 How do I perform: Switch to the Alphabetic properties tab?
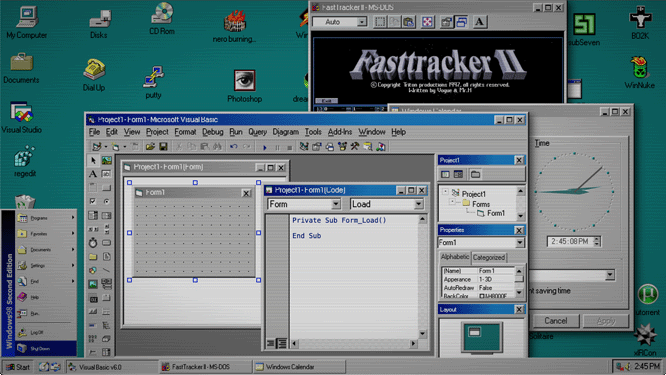coord(455,257)
